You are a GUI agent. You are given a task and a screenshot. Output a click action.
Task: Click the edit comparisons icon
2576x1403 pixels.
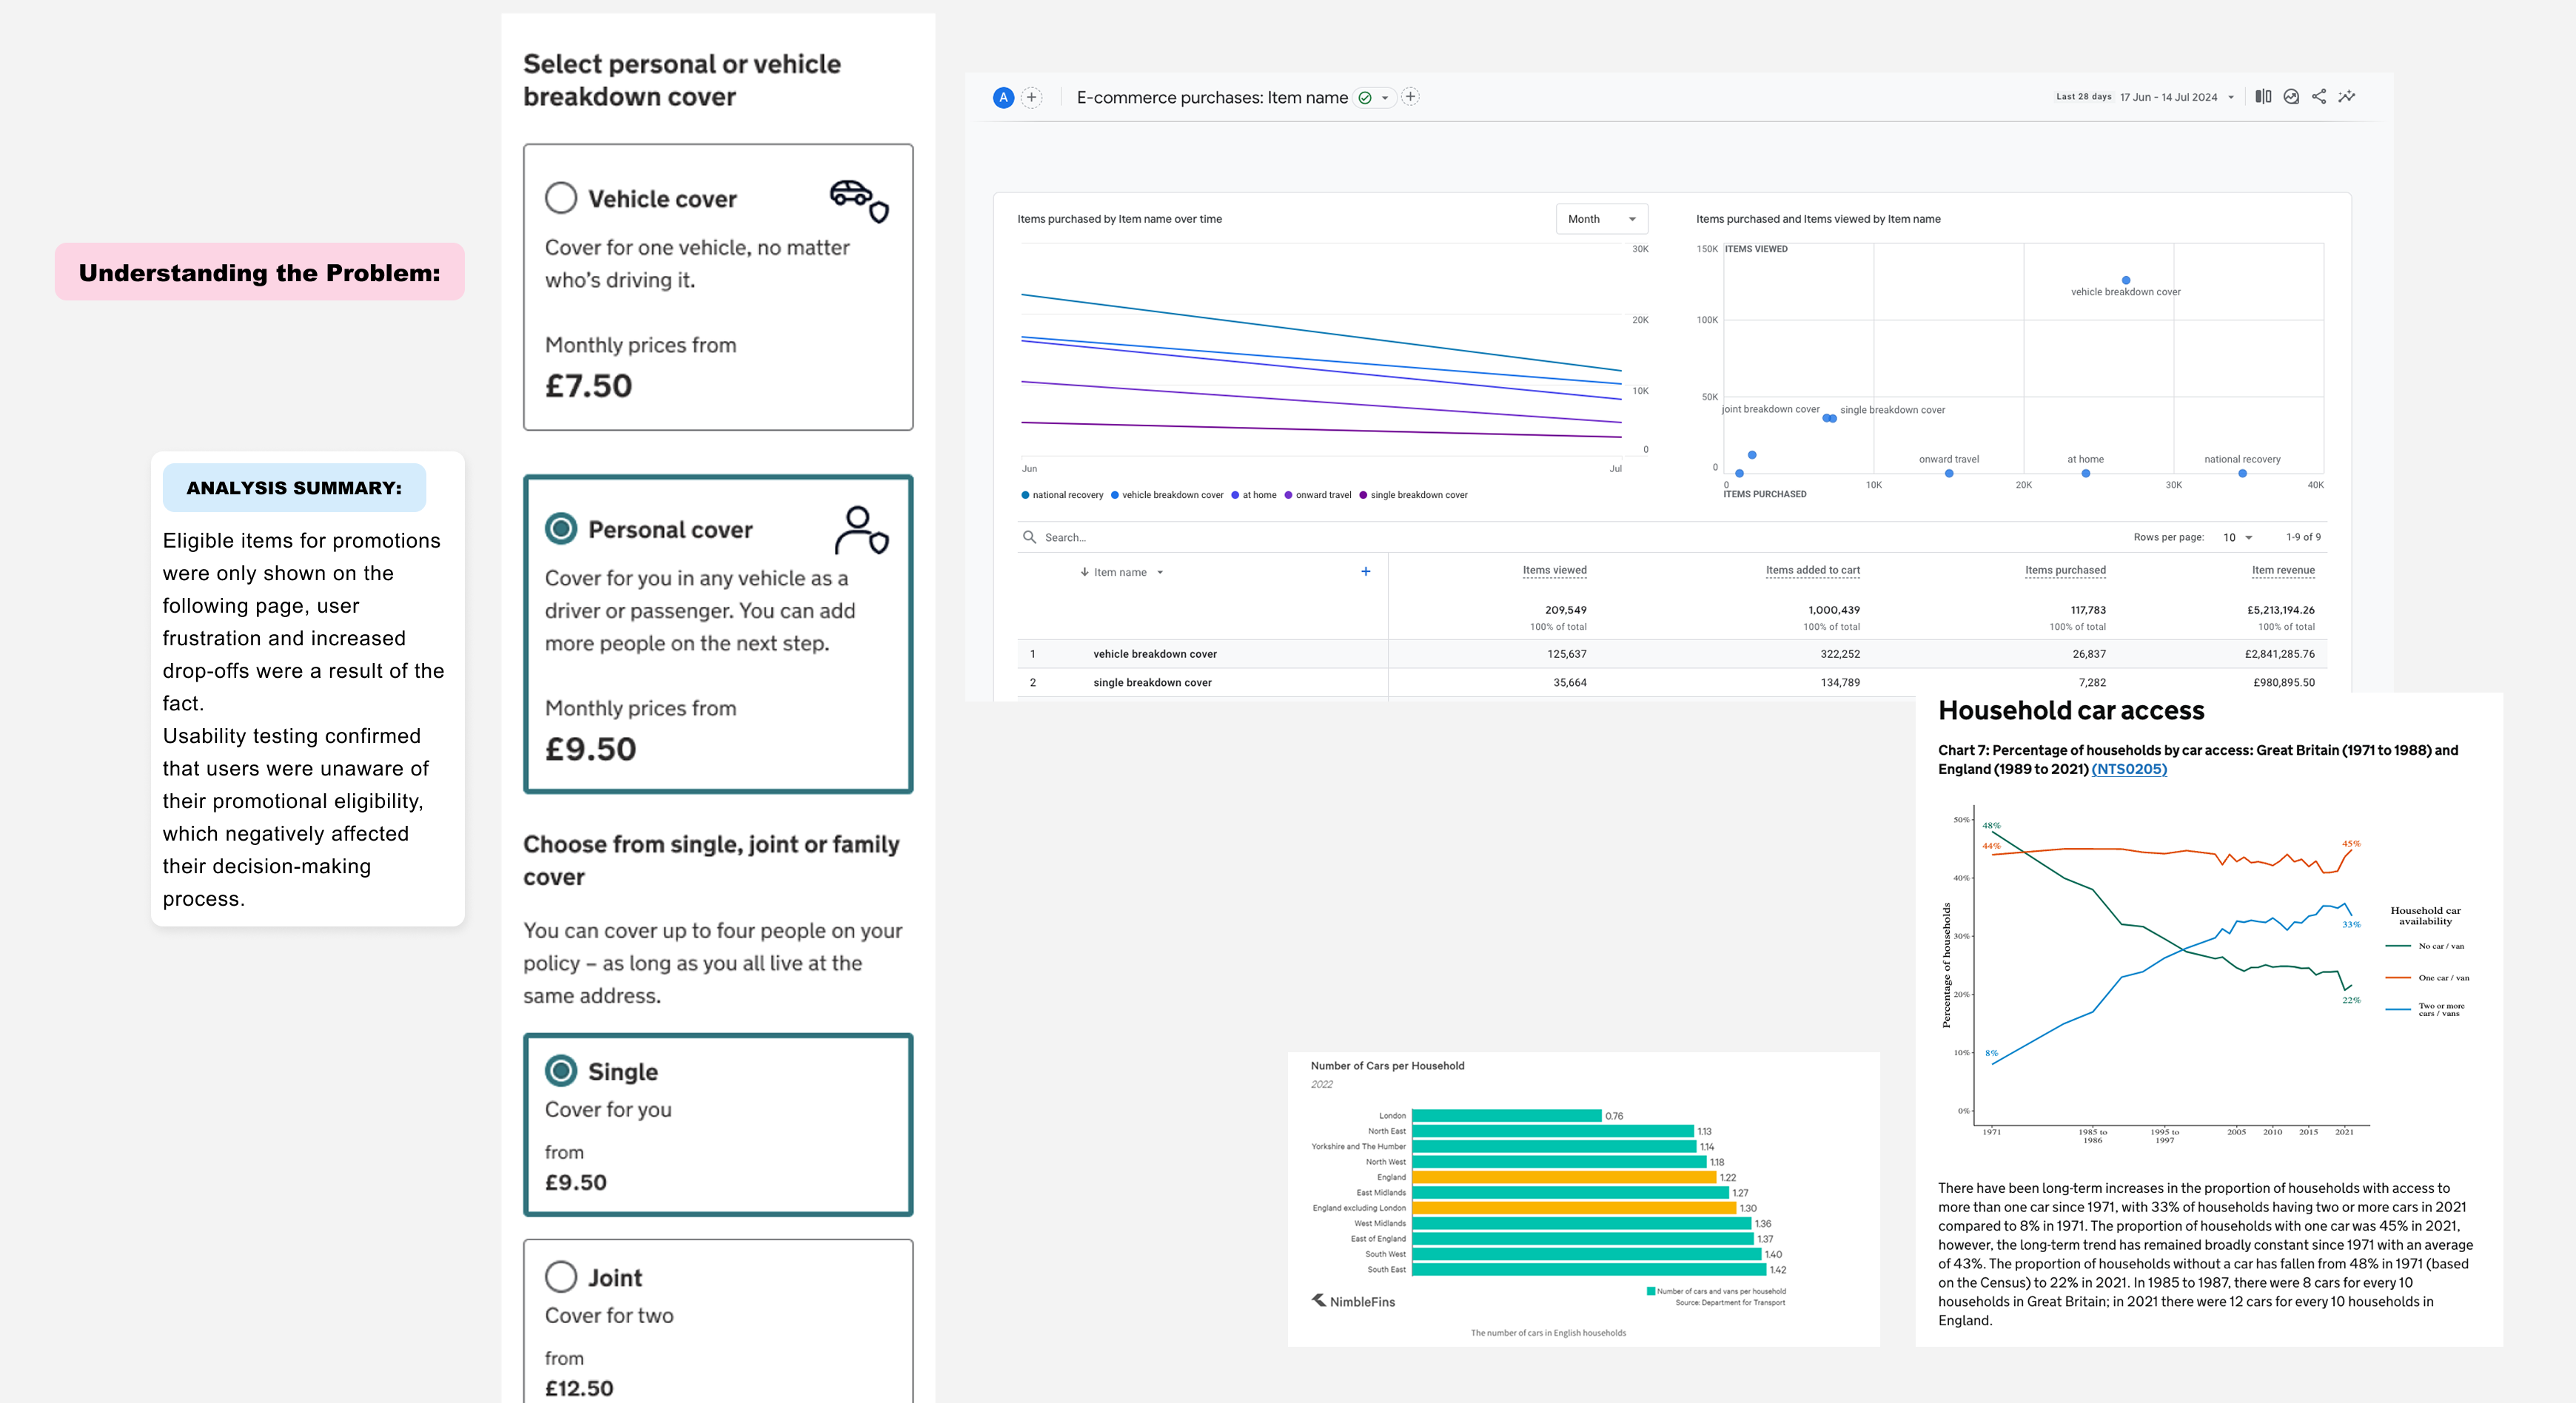(x=2263, y=97)
